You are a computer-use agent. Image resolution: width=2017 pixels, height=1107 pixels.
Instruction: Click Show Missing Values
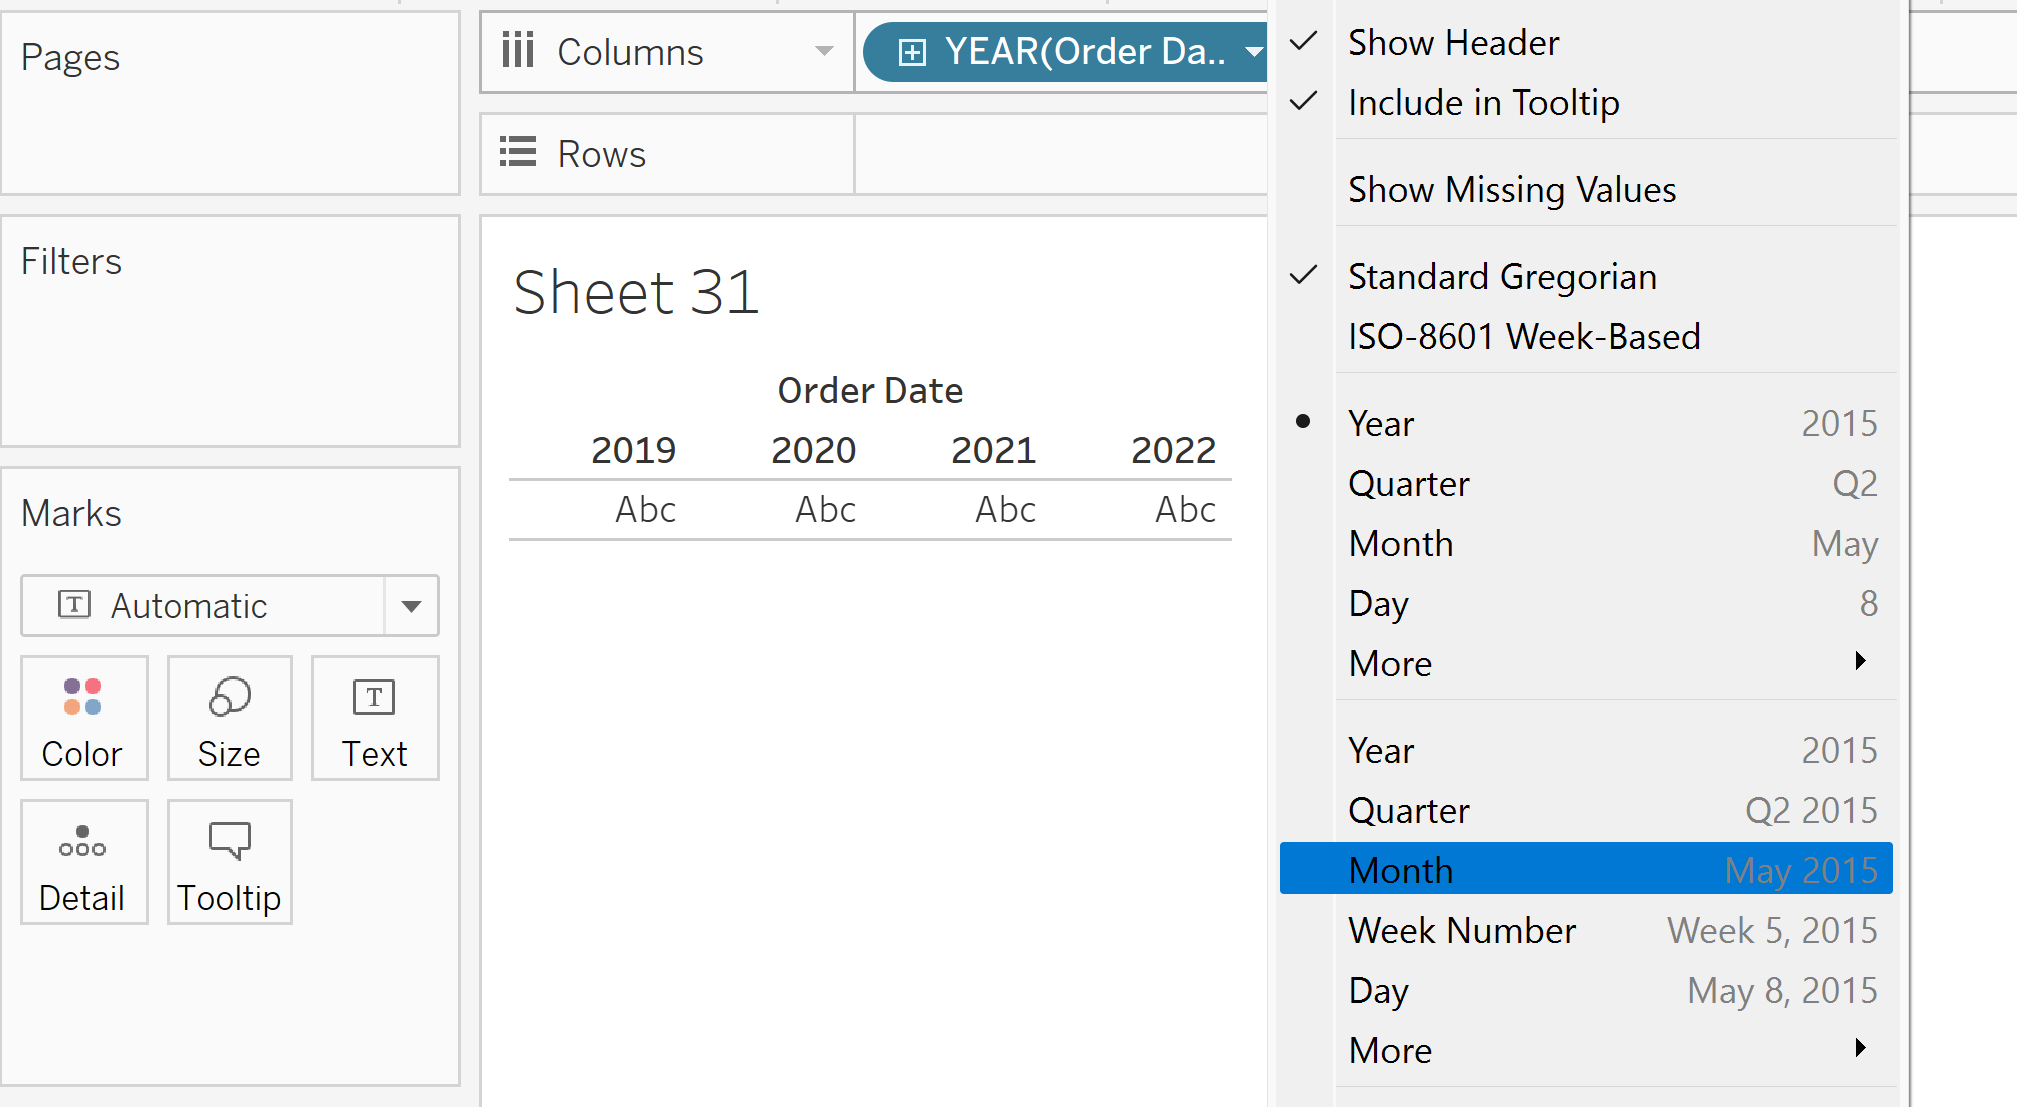point(1511,190)
